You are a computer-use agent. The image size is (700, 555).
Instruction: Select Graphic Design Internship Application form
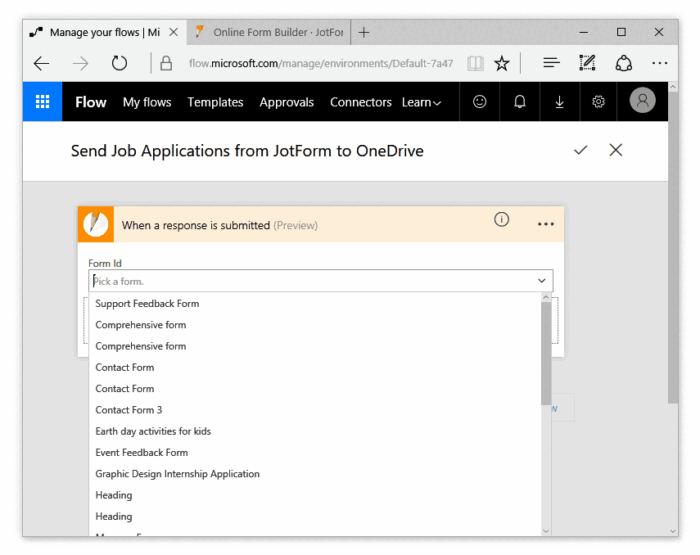[177, 474]
